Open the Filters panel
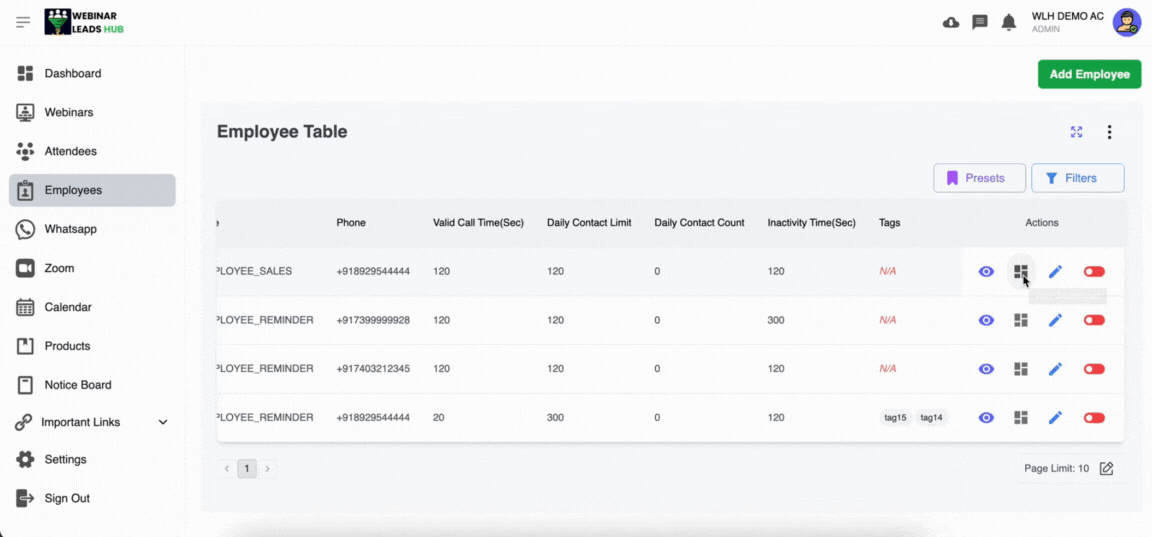This screenshot has height=537, width=1152. (x=1077, y=178)
